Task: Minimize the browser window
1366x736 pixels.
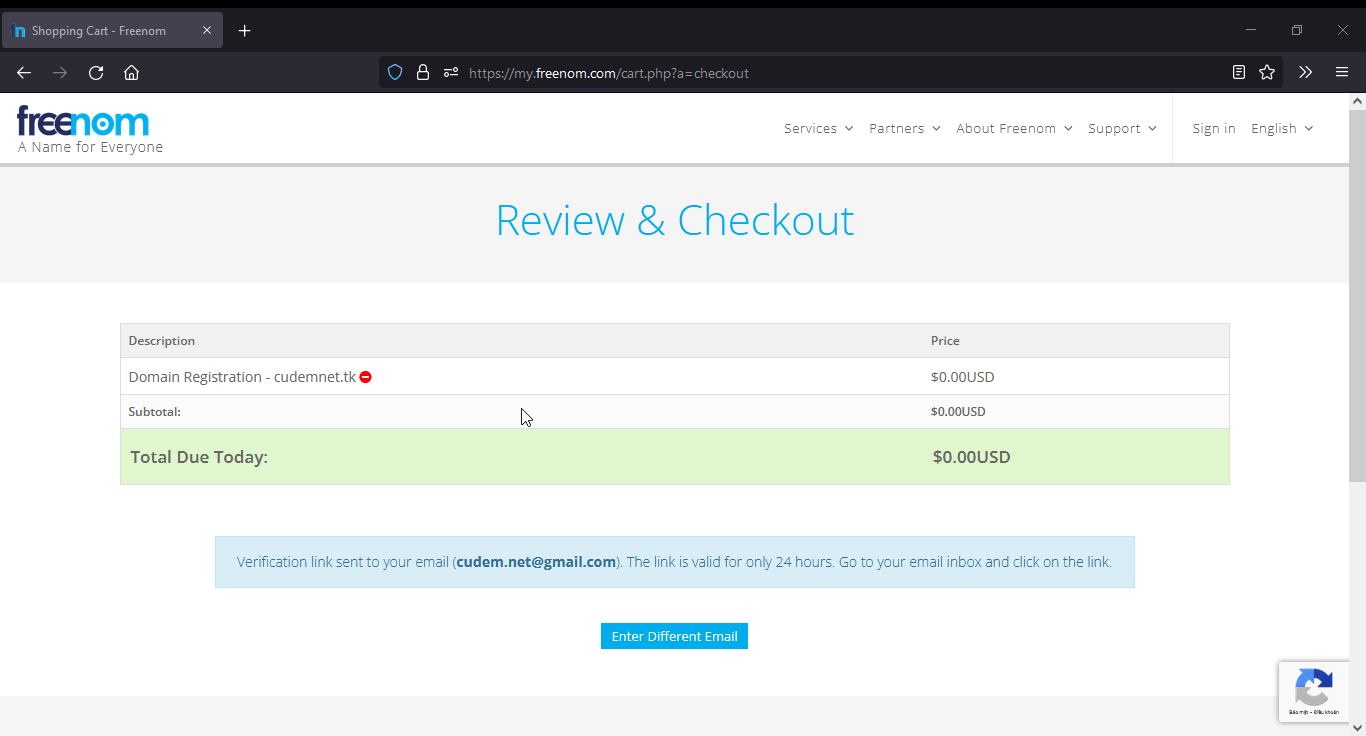Action: click(1251, 30)
